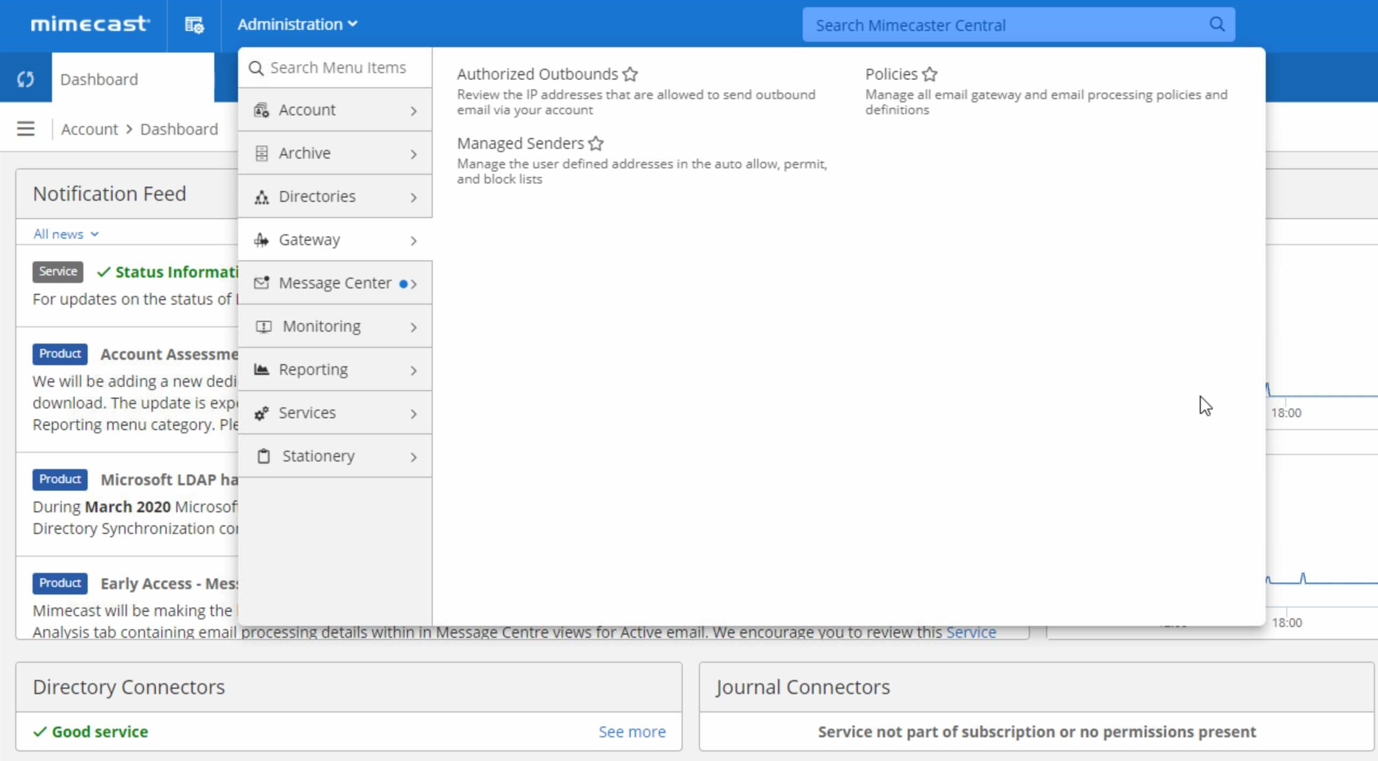This screenshot has width=1378, height=761.
Task: Open the All news filter dropdown
Action: pos(66,234)
